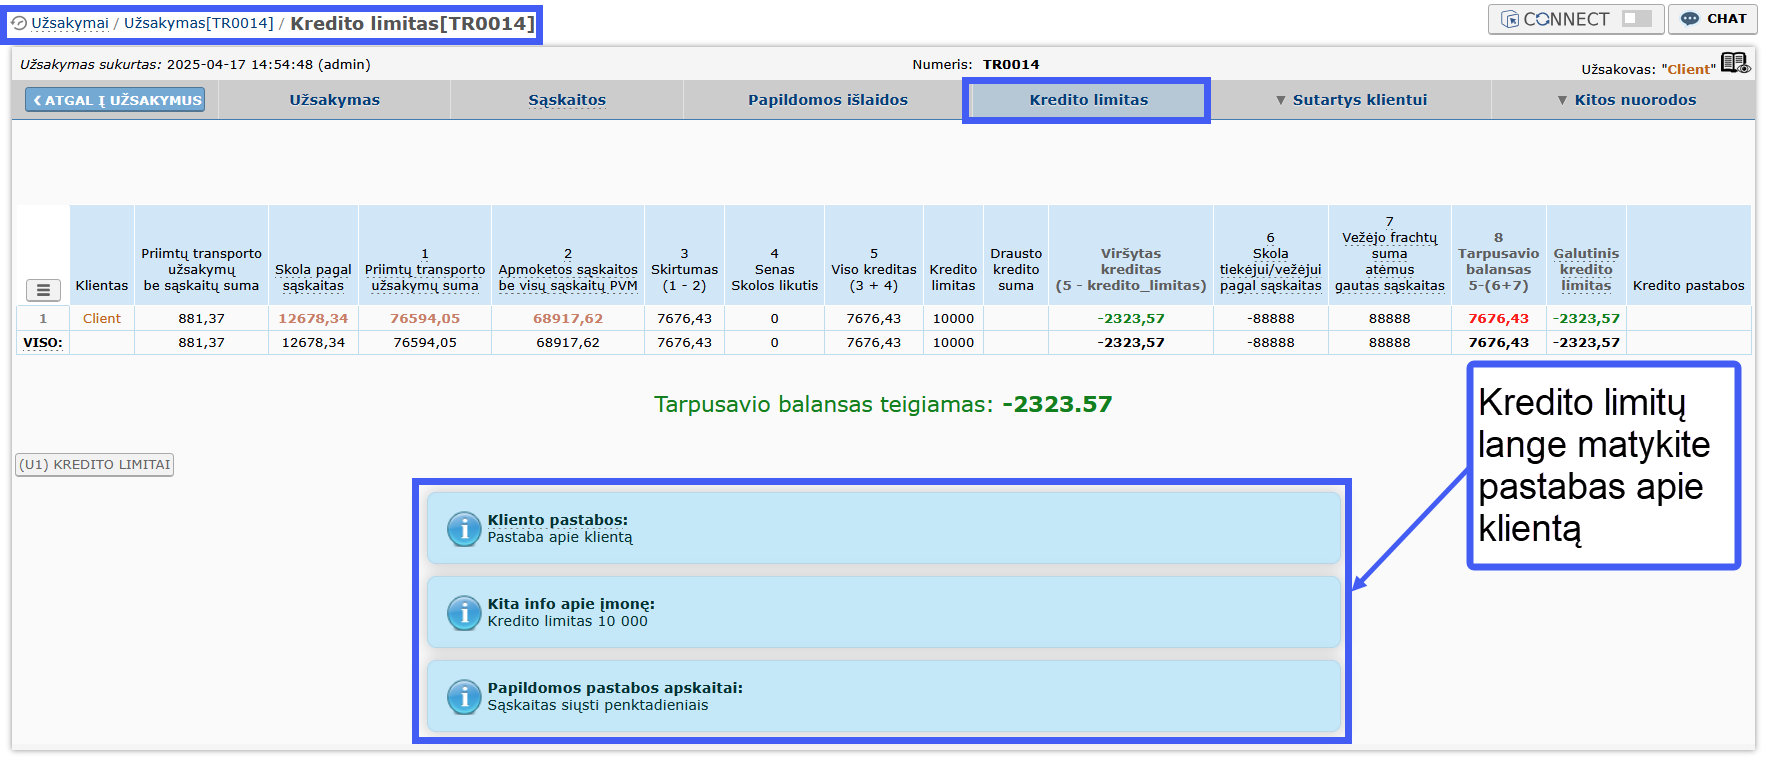Click the value 12678,34 in Client row
This screenshot has width=1768, height=761.
click(313, 319)
